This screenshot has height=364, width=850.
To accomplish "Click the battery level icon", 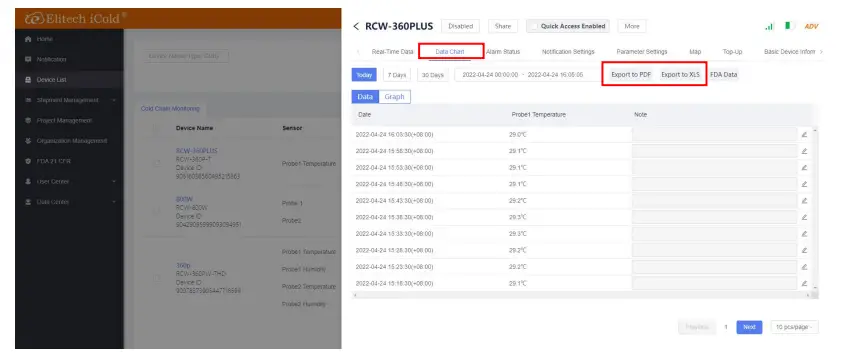I will tap(789, 26).
